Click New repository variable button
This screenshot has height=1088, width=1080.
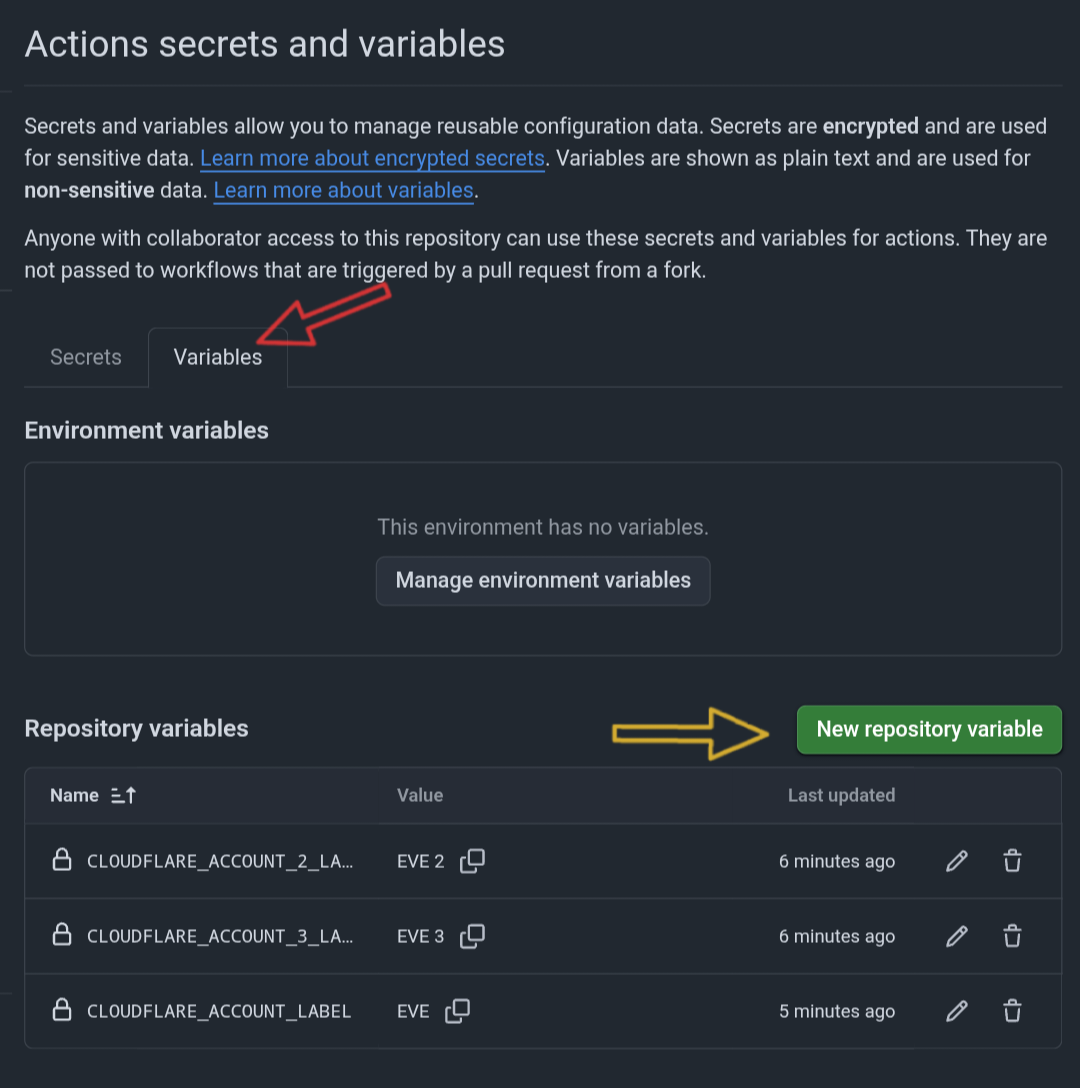click(929, 729)
